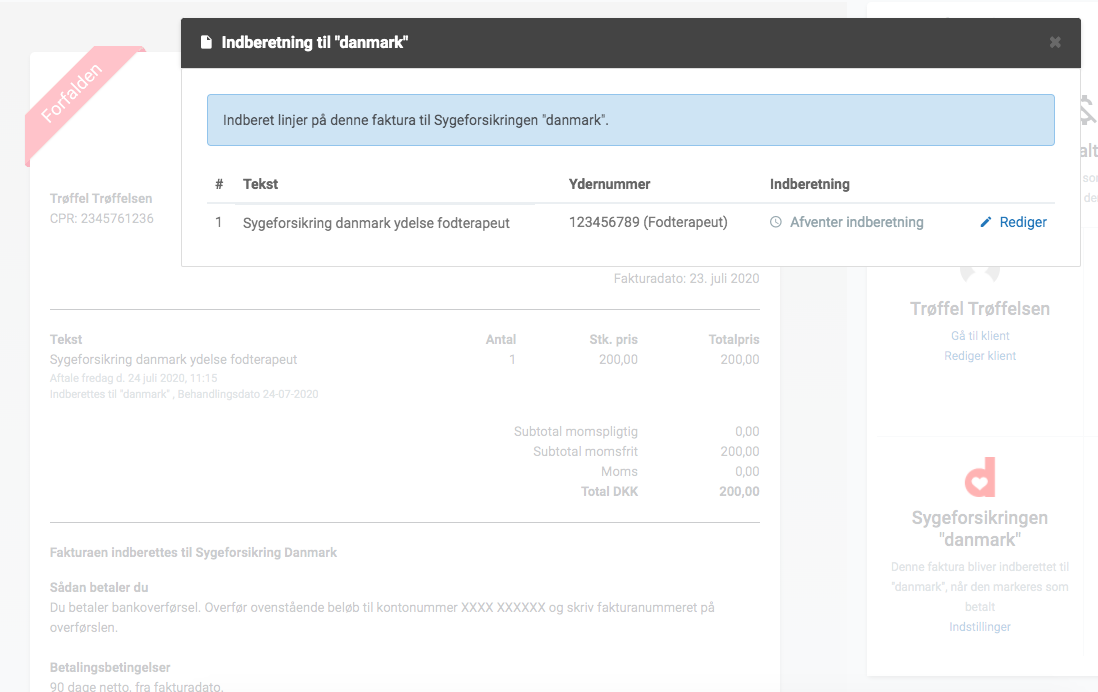Click the Ydernummer column header

click(x=609, y=184)
